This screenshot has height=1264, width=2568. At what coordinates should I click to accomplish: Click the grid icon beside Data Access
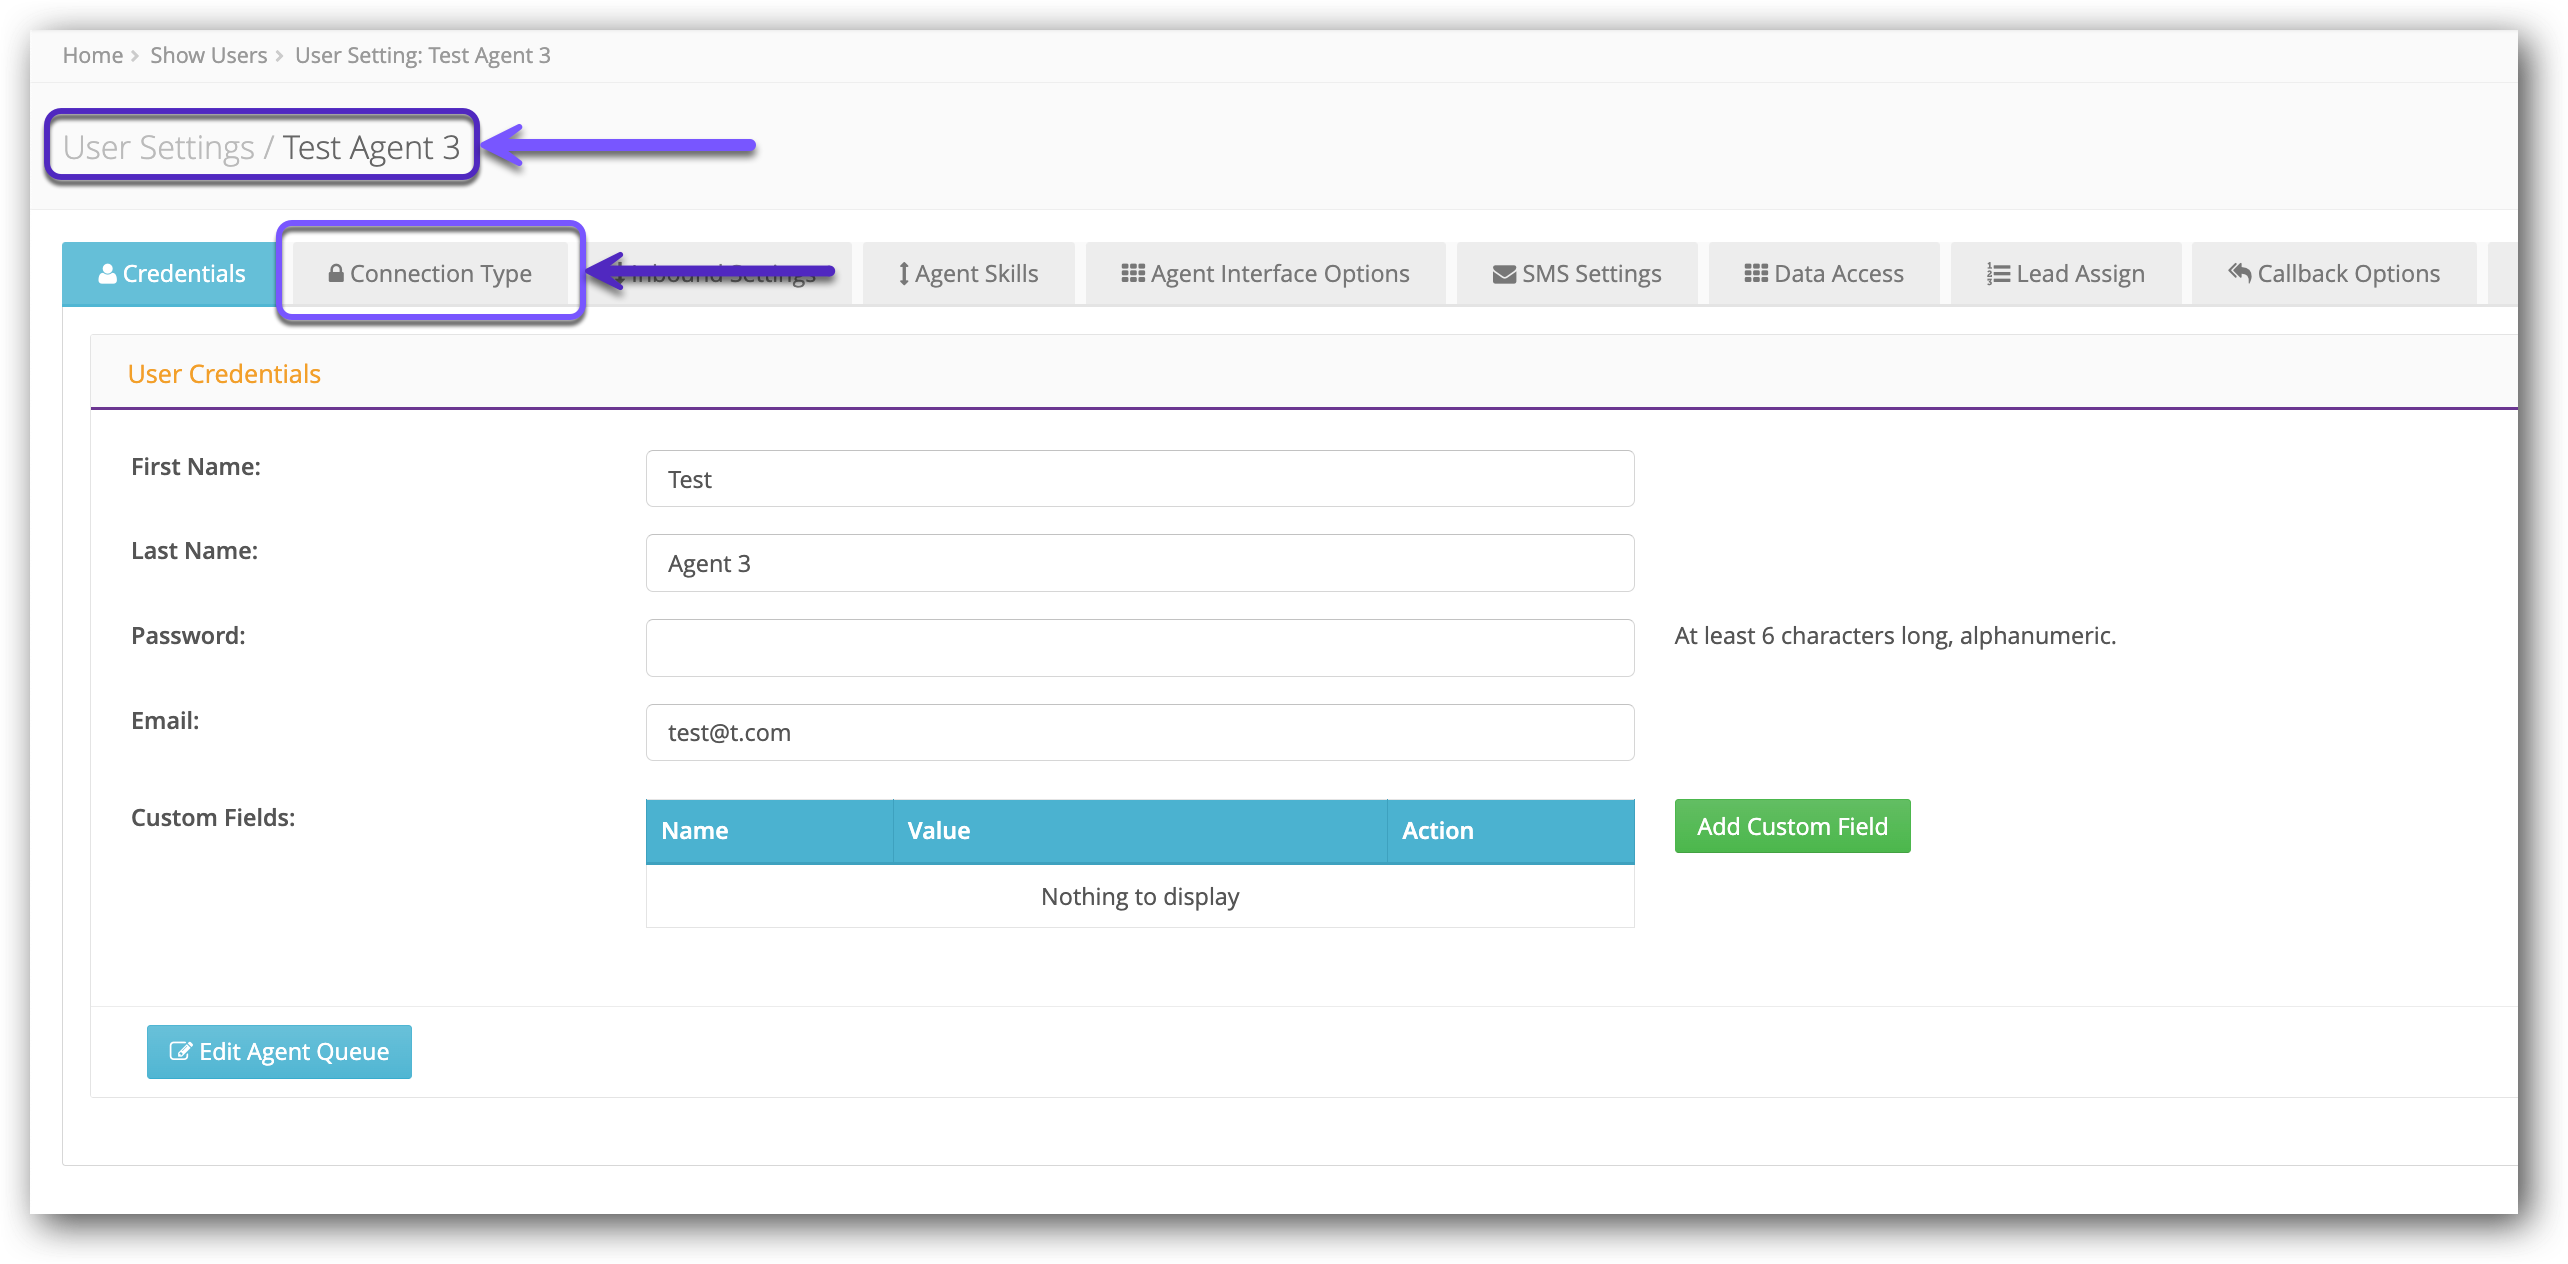[x=1755, y=274]
